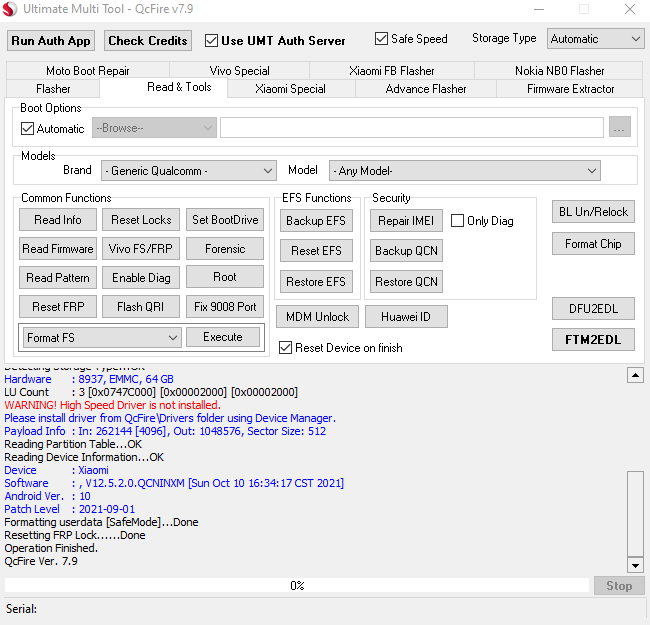The height and width of the screenshot is (625, 650).
Task: Open the Format FS operation dropdown
Action: (x=102, y=337)
